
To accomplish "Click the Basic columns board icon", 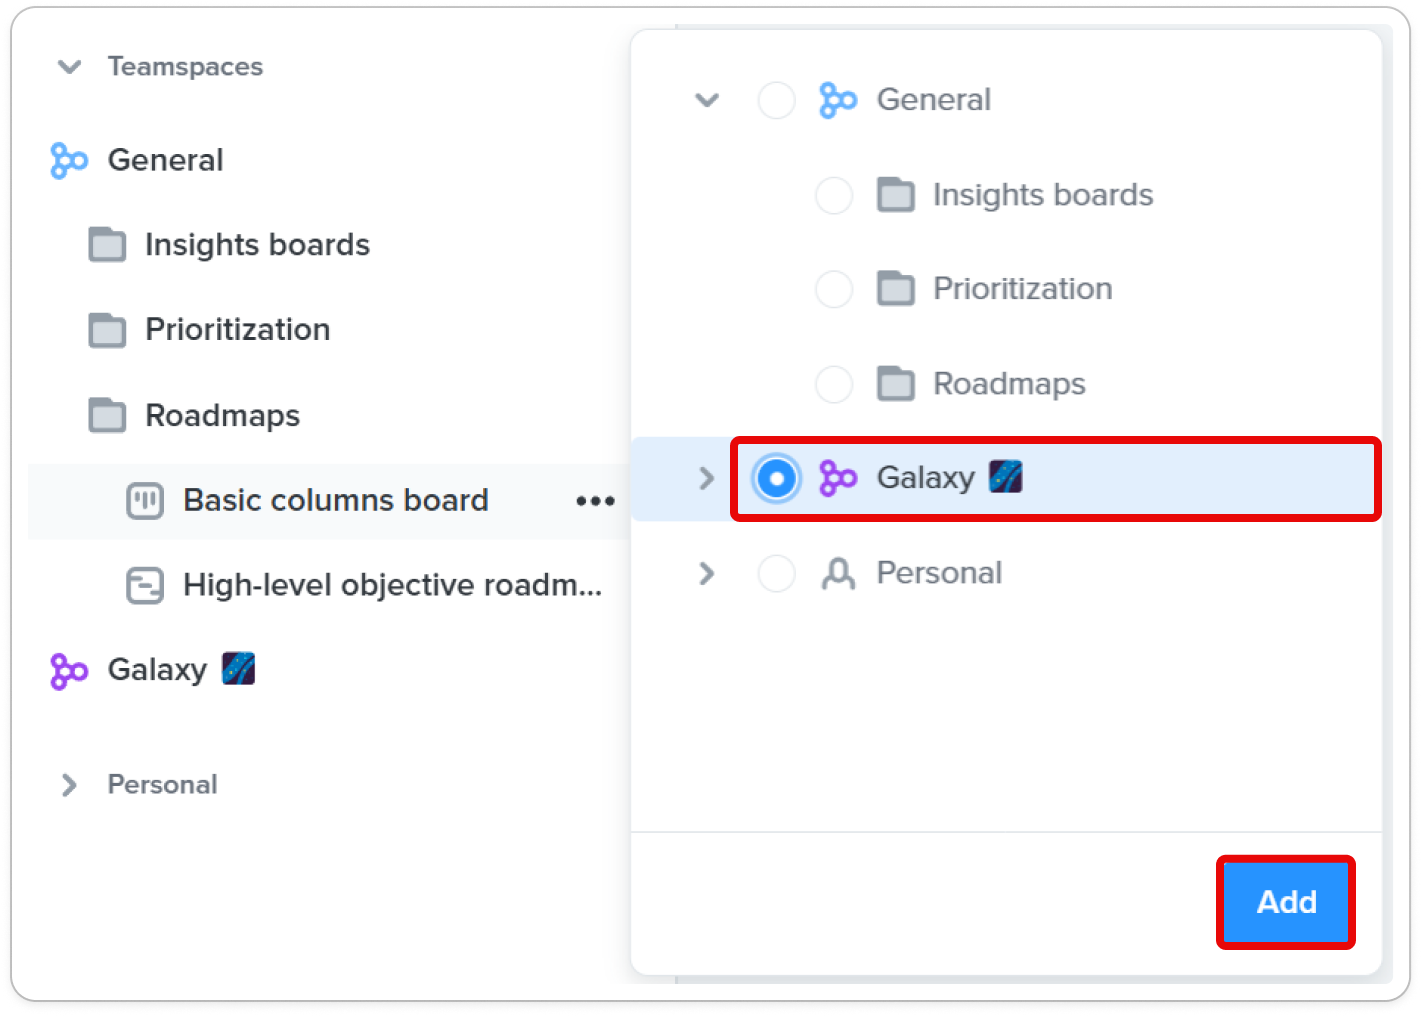I will [x=145, y=500].
